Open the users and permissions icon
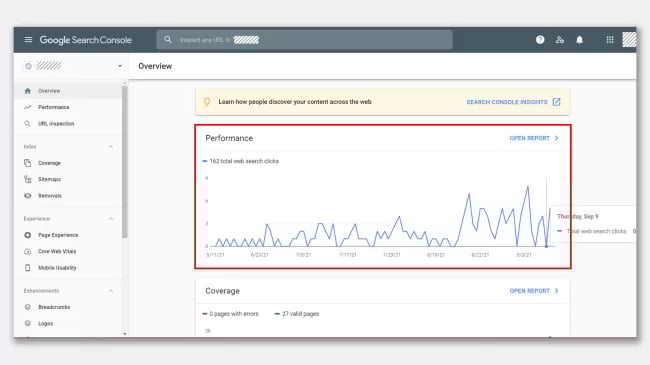This screenshot has height=365, width=650. (x=560, y=40)
